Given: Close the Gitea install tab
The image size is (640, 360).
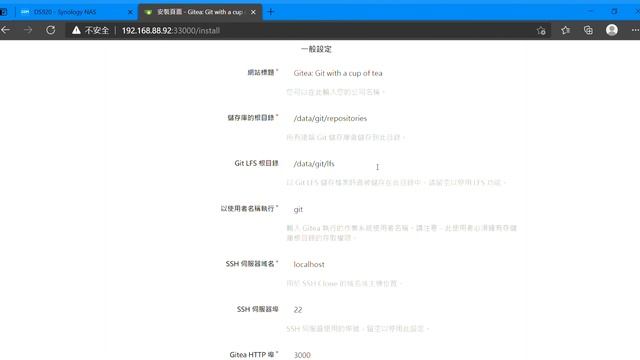Looking at the screenshot, I should tap(253, 12).
